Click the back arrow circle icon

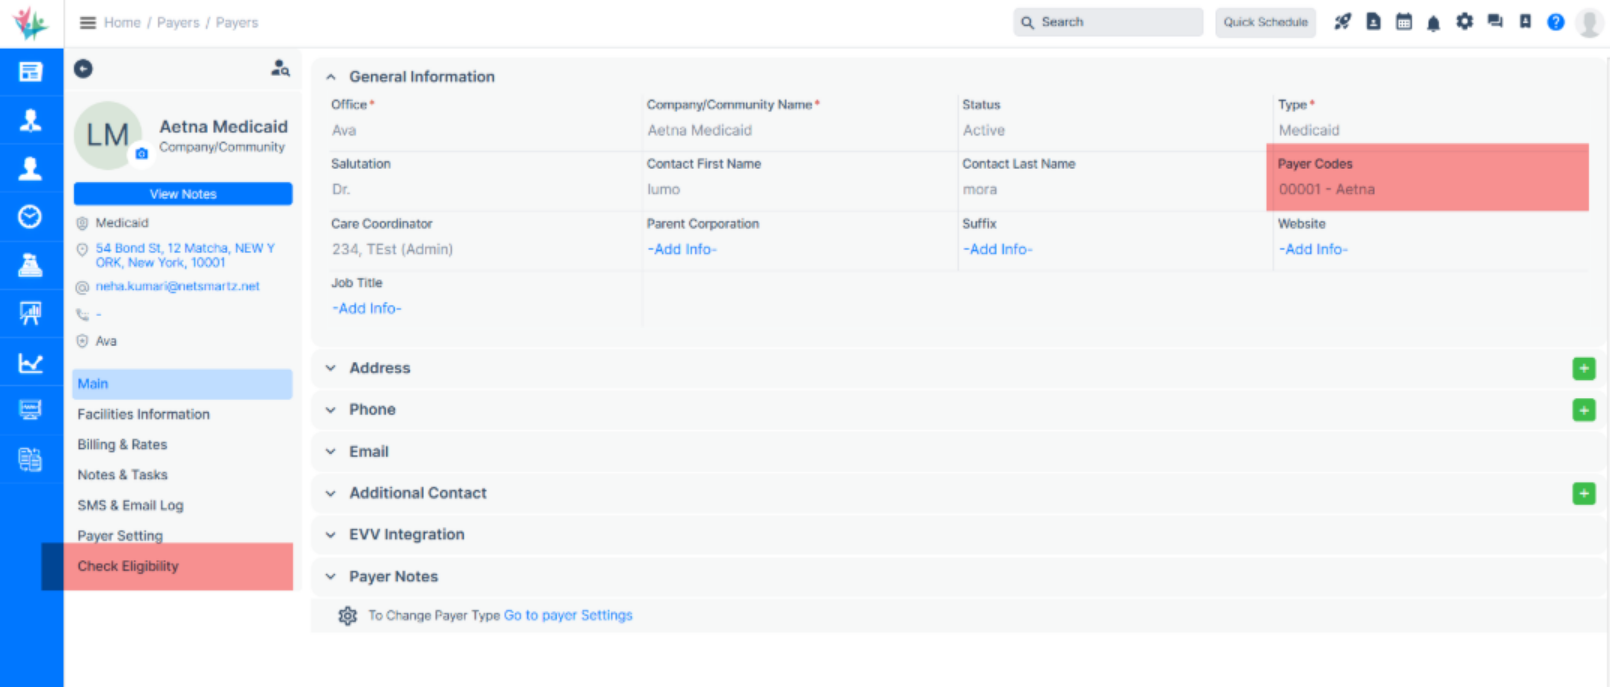coord(83,68)
